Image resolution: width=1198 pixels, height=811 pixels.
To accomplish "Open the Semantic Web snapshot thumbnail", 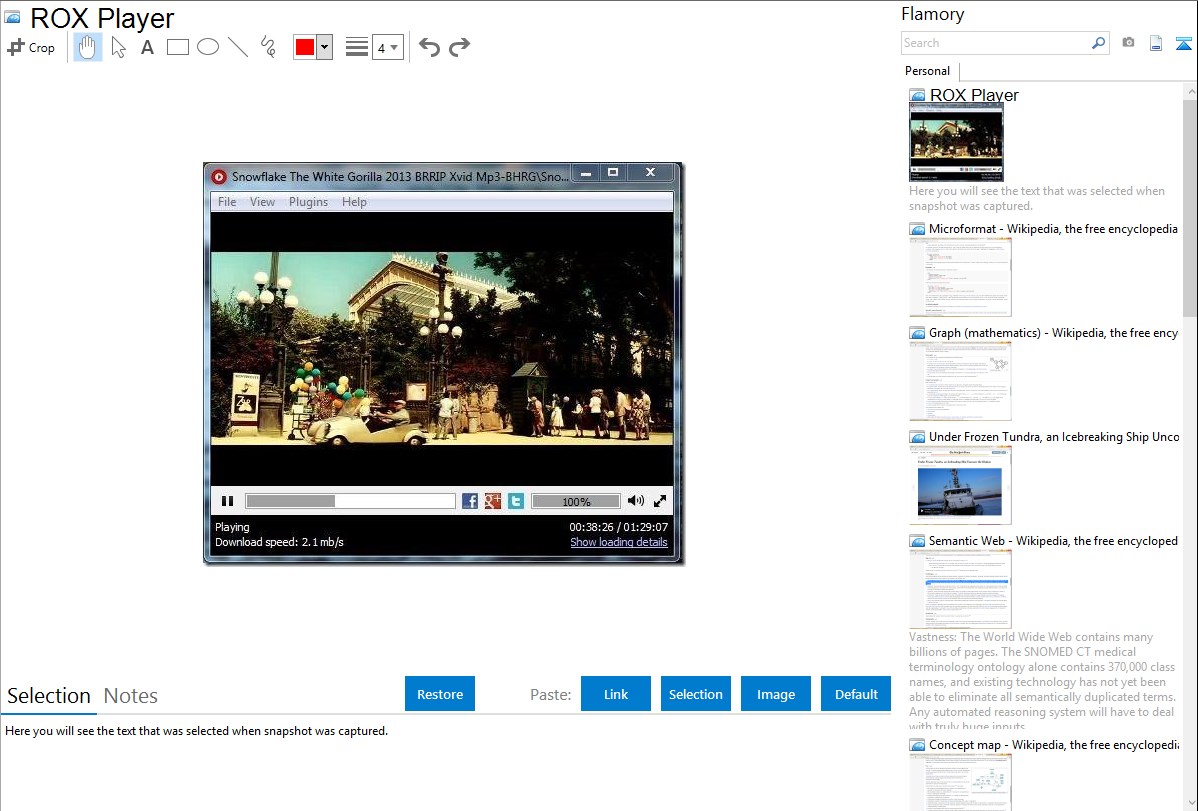I will (960, 589).
